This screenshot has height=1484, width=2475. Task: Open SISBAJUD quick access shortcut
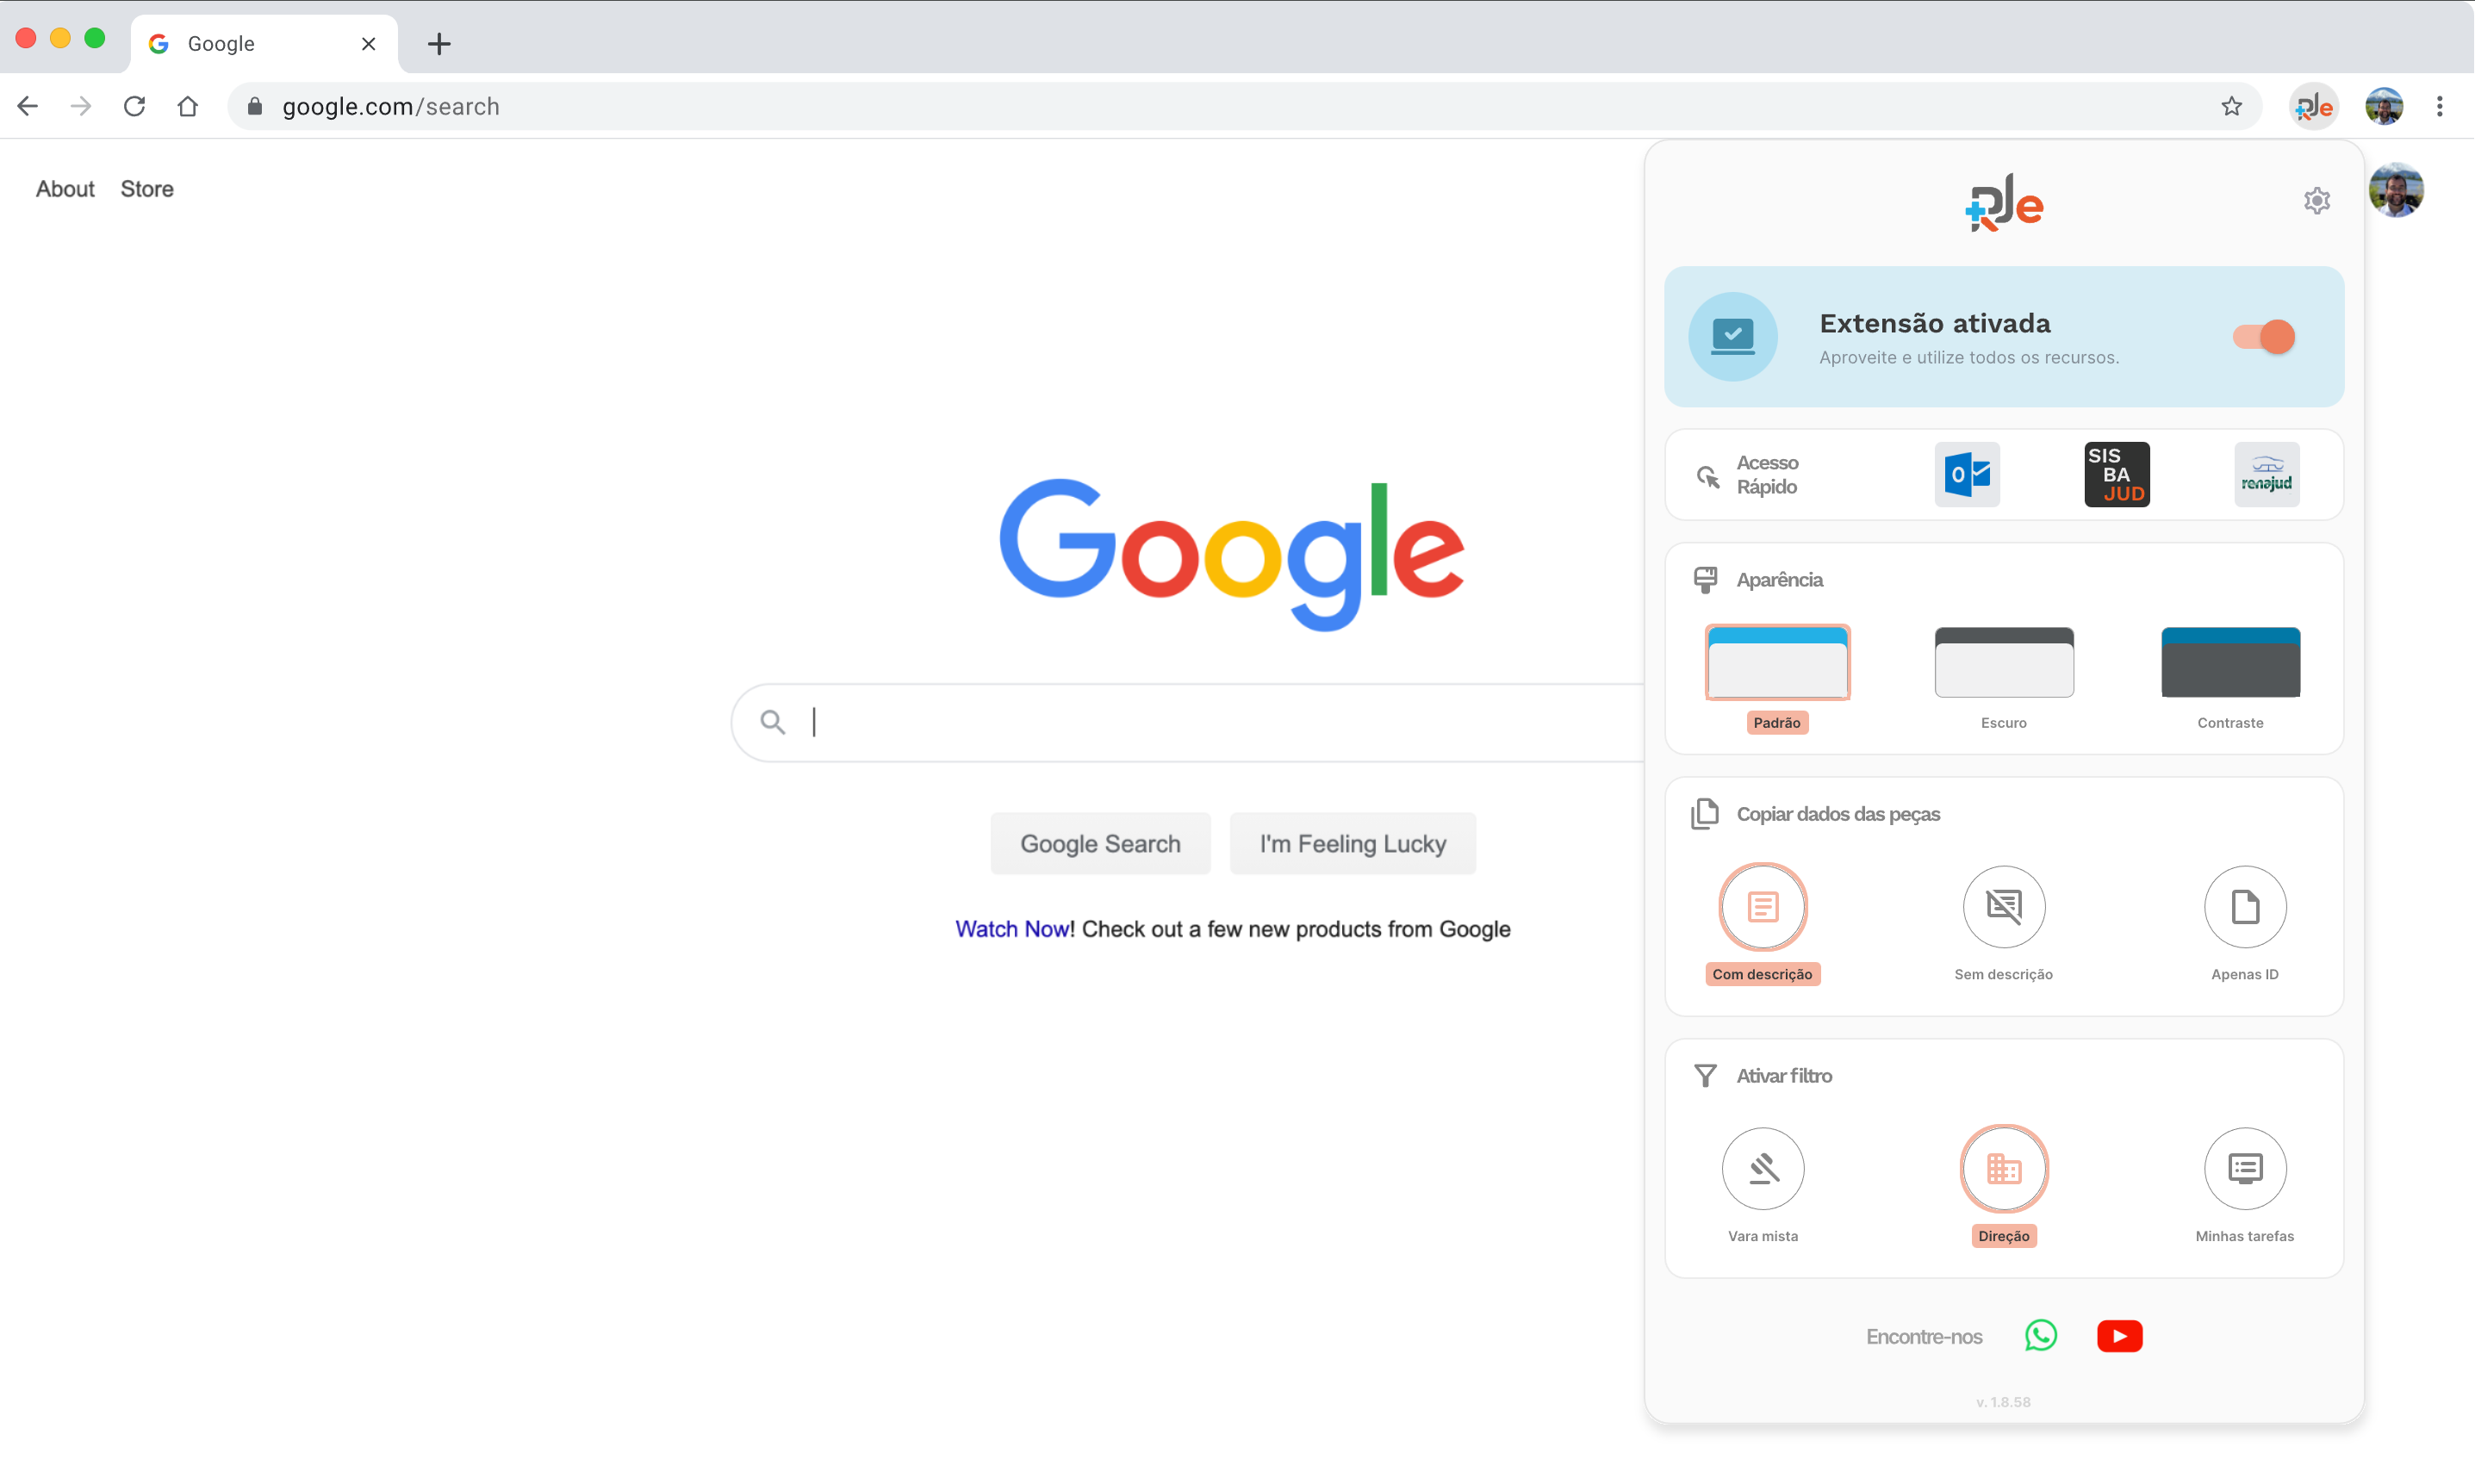pyautogui.click(x=2117, y=474)
